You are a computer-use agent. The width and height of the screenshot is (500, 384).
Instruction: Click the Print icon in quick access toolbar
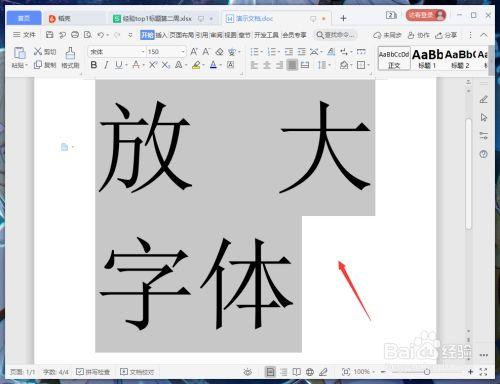[x=75, y=35]
